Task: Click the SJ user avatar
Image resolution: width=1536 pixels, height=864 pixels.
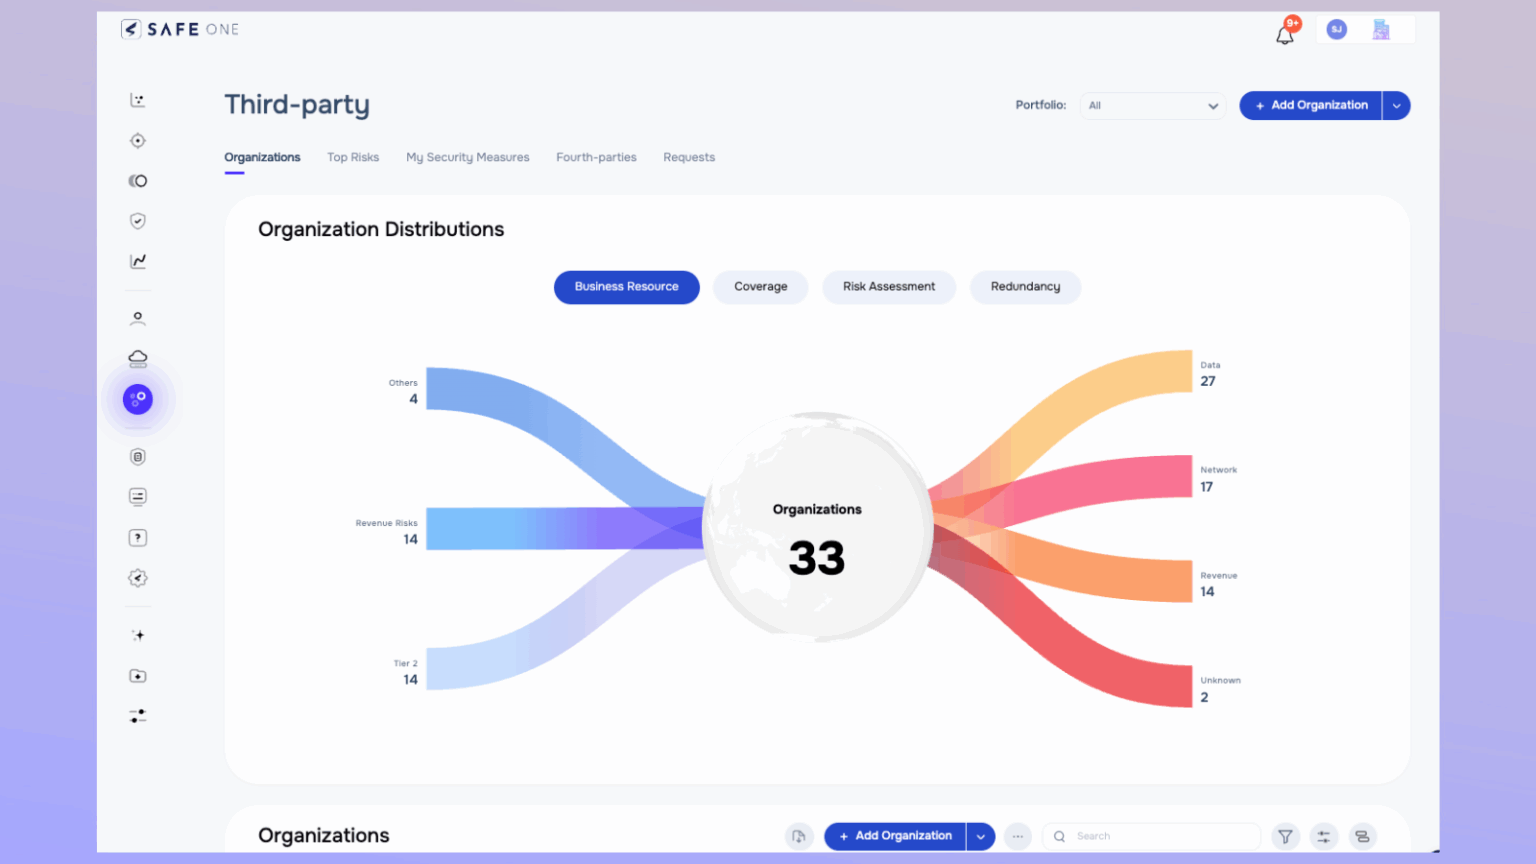Action: point(1336,30)
